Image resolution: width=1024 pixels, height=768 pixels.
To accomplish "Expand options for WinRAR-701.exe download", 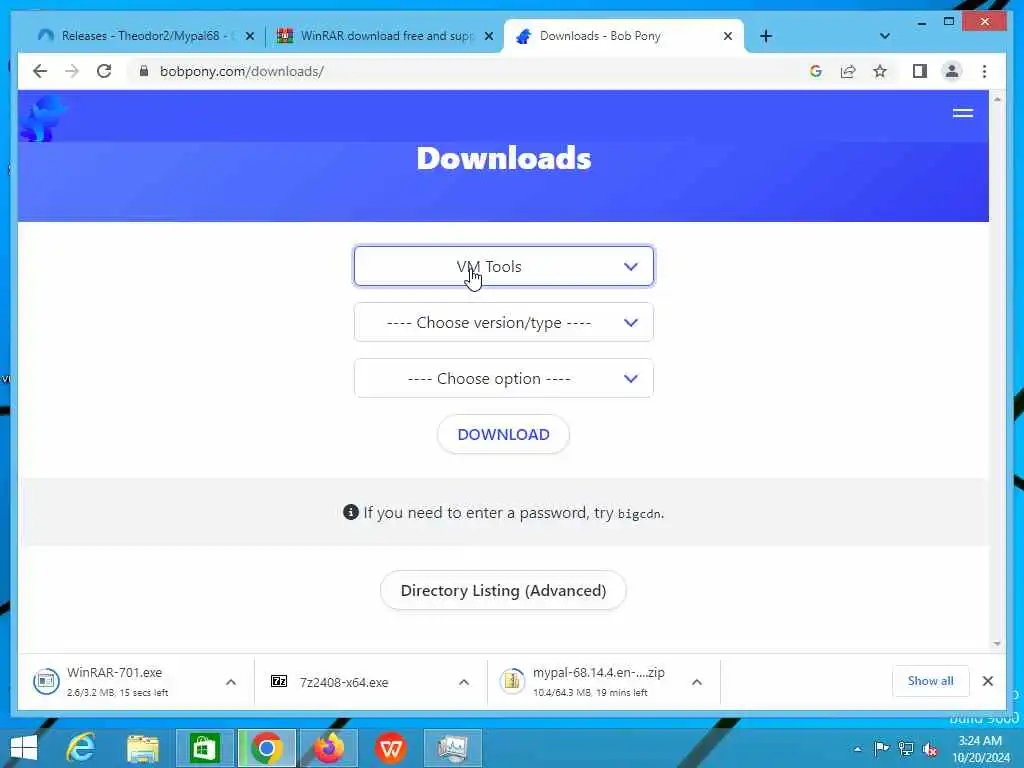I will (231, 682).
